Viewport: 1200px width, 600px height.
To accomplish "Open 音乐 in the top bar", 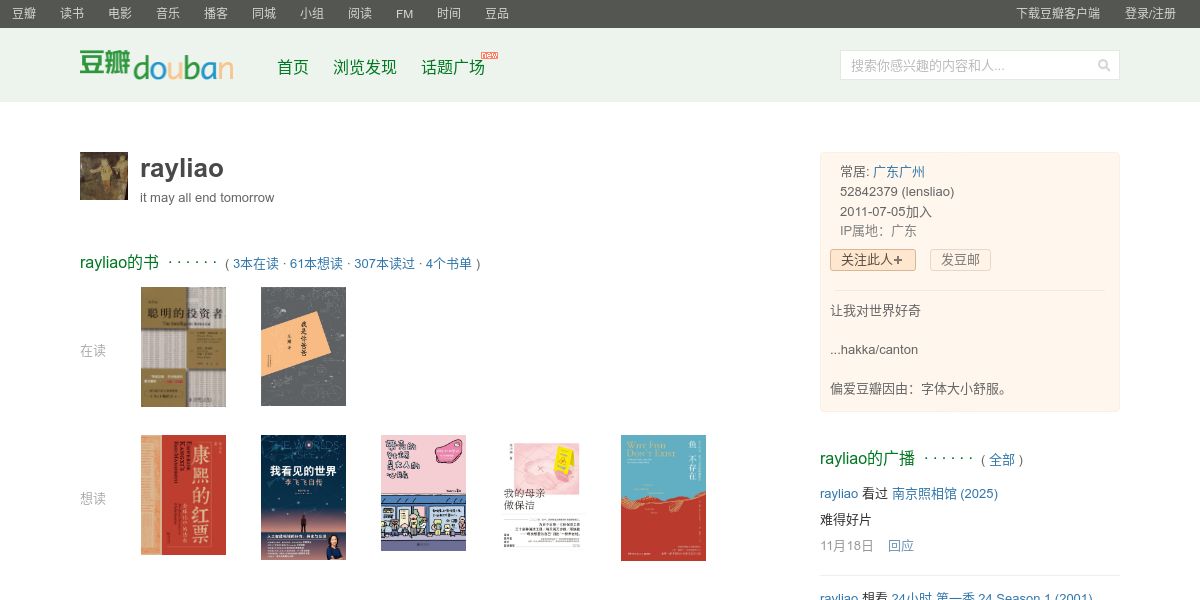I will tap(168, 13).
